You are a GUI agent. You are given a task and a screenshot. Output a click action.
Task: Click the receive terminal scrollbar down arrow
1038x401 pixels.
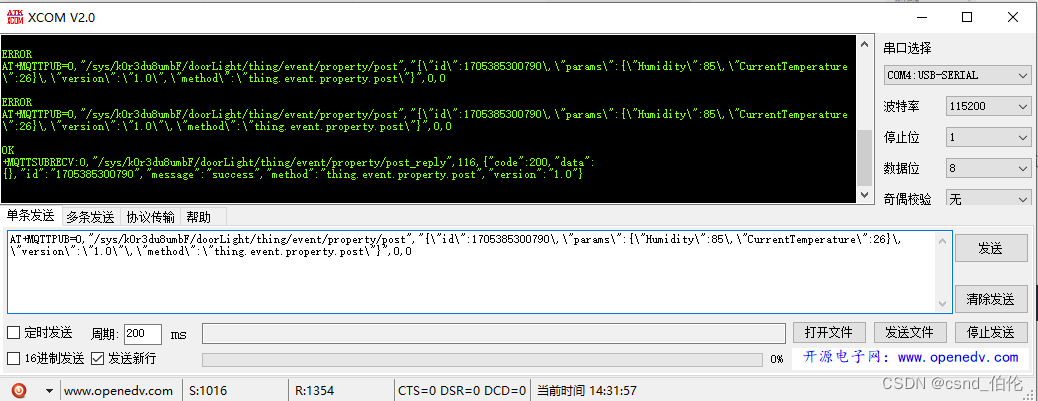pyautogui.click(x=865, y=195)
